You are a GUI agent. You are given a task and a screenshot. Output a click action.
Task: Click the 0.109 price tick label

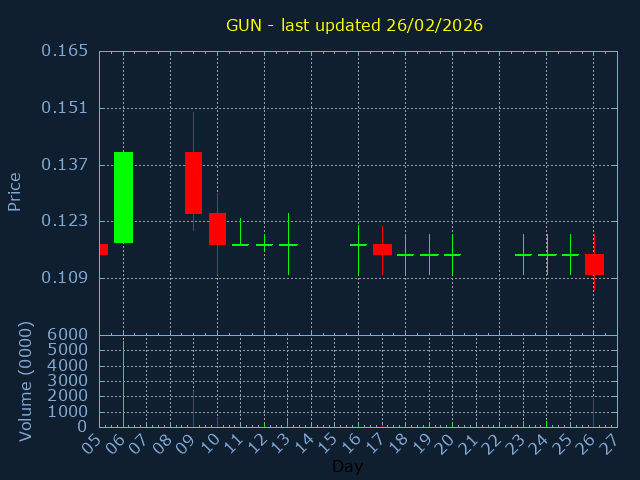pyautogui.click(x=64, y=278)
